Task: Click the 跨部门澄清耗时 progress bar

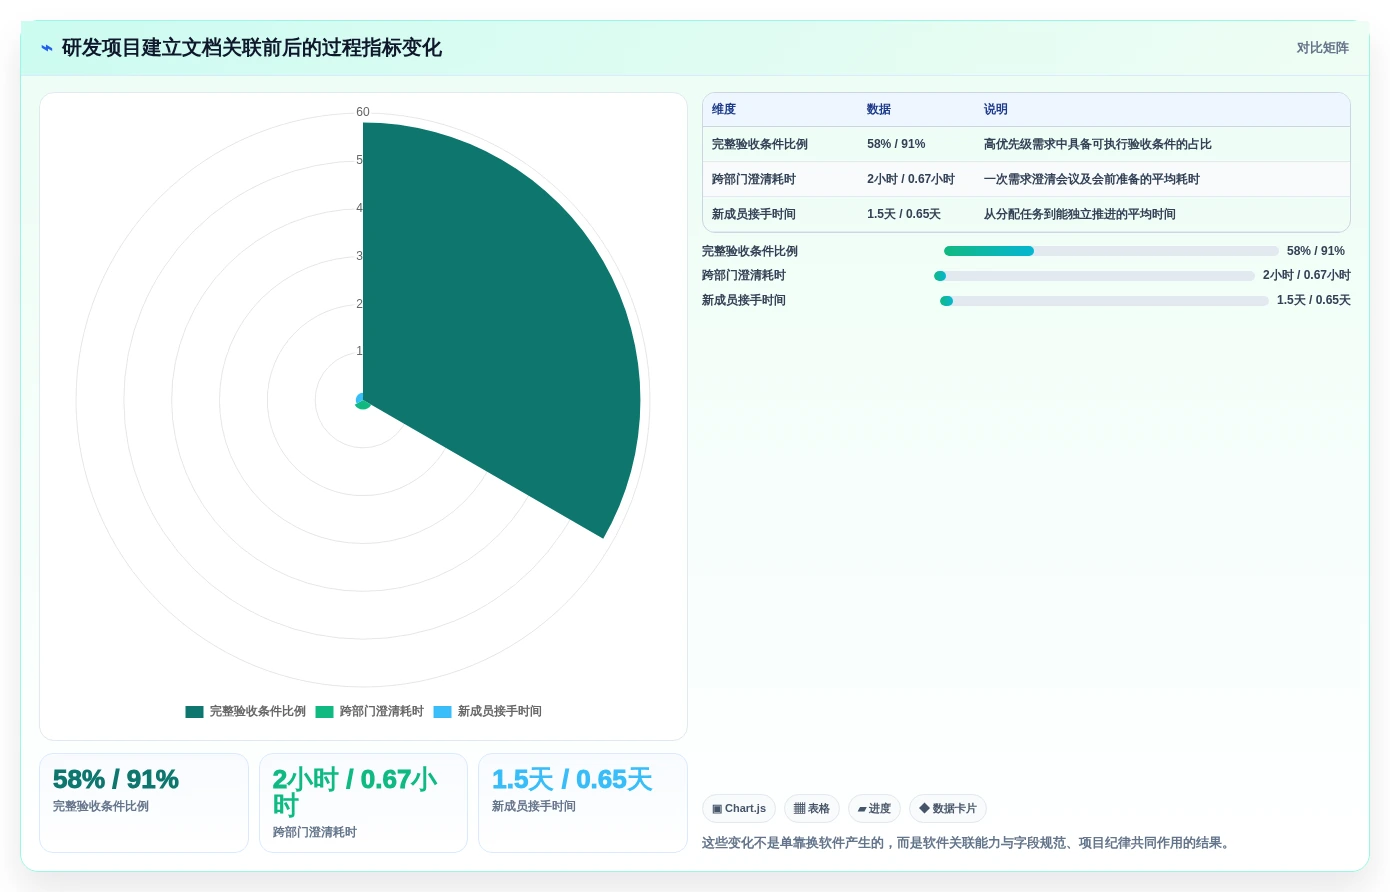Action: click(1094, 276)
